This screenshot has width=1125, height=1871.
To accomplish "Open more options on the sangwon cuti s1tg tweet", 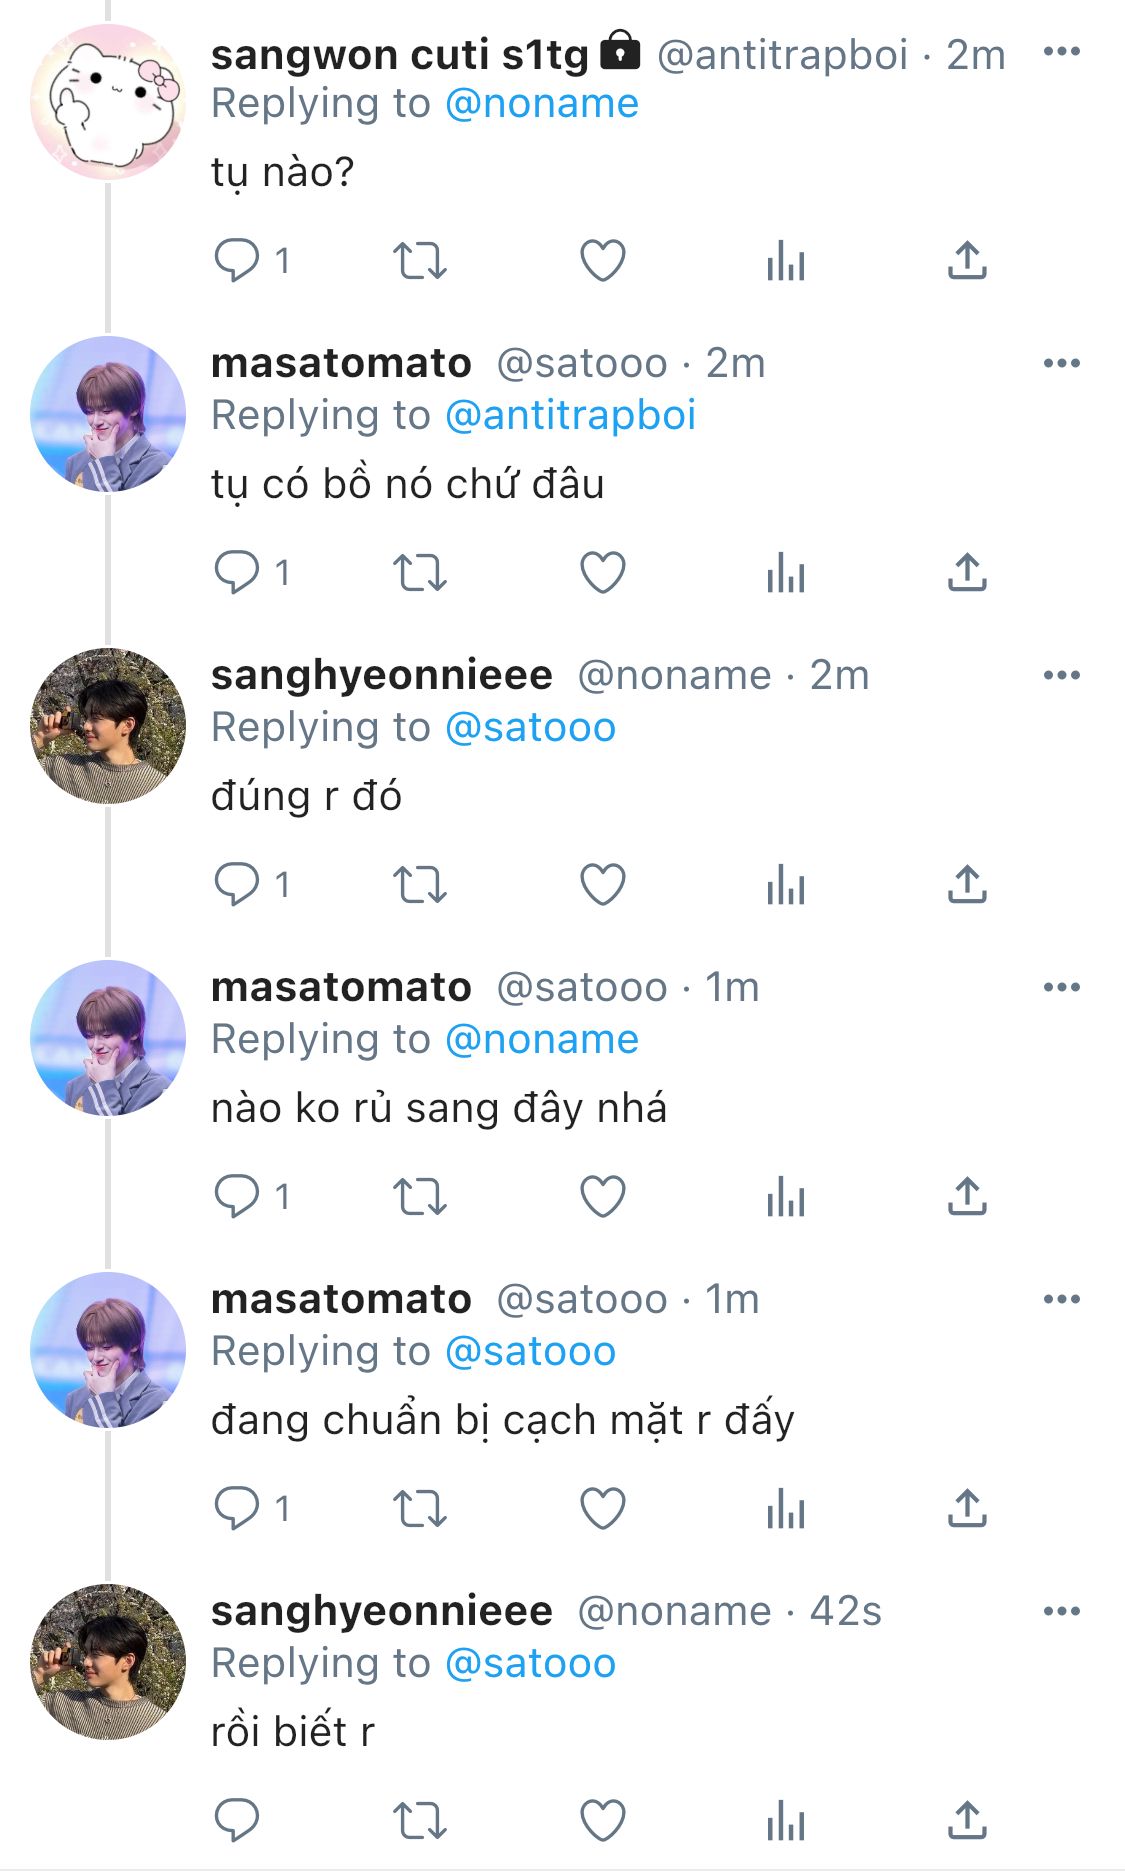I will tap(1061, 52).
